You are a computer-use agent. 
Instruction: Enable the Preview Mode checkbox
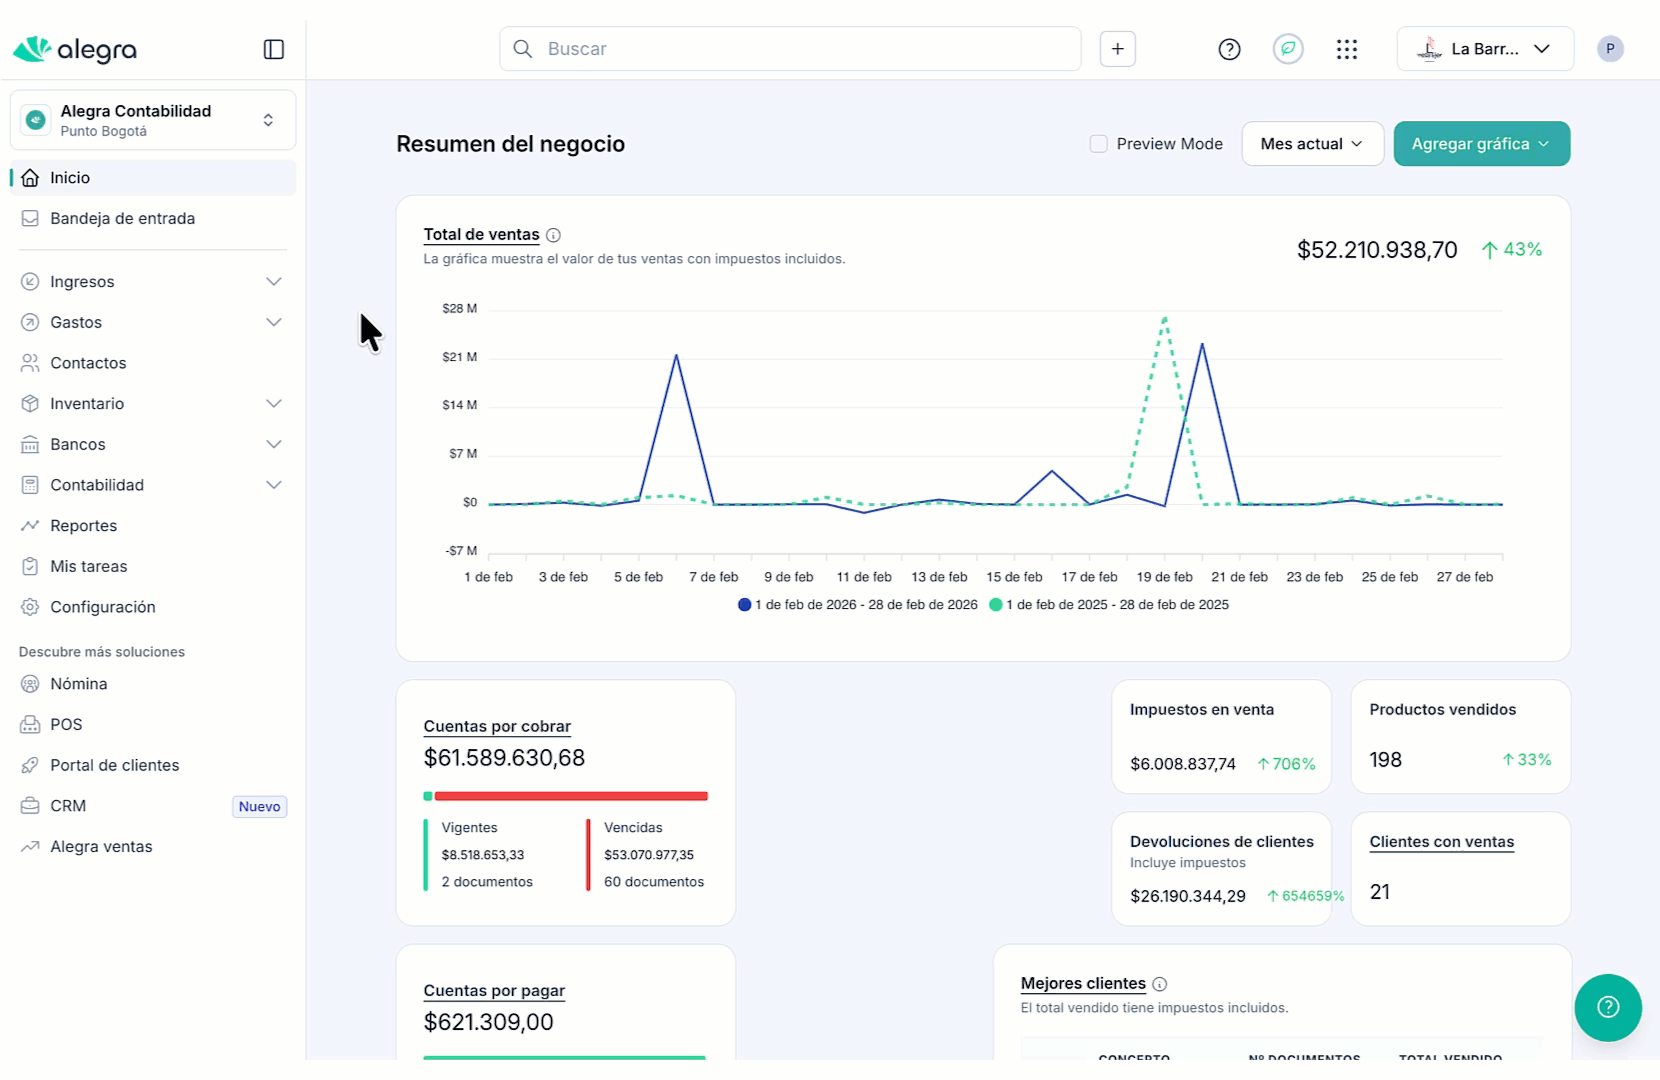pyautogui.click(x=1098, y=144)
